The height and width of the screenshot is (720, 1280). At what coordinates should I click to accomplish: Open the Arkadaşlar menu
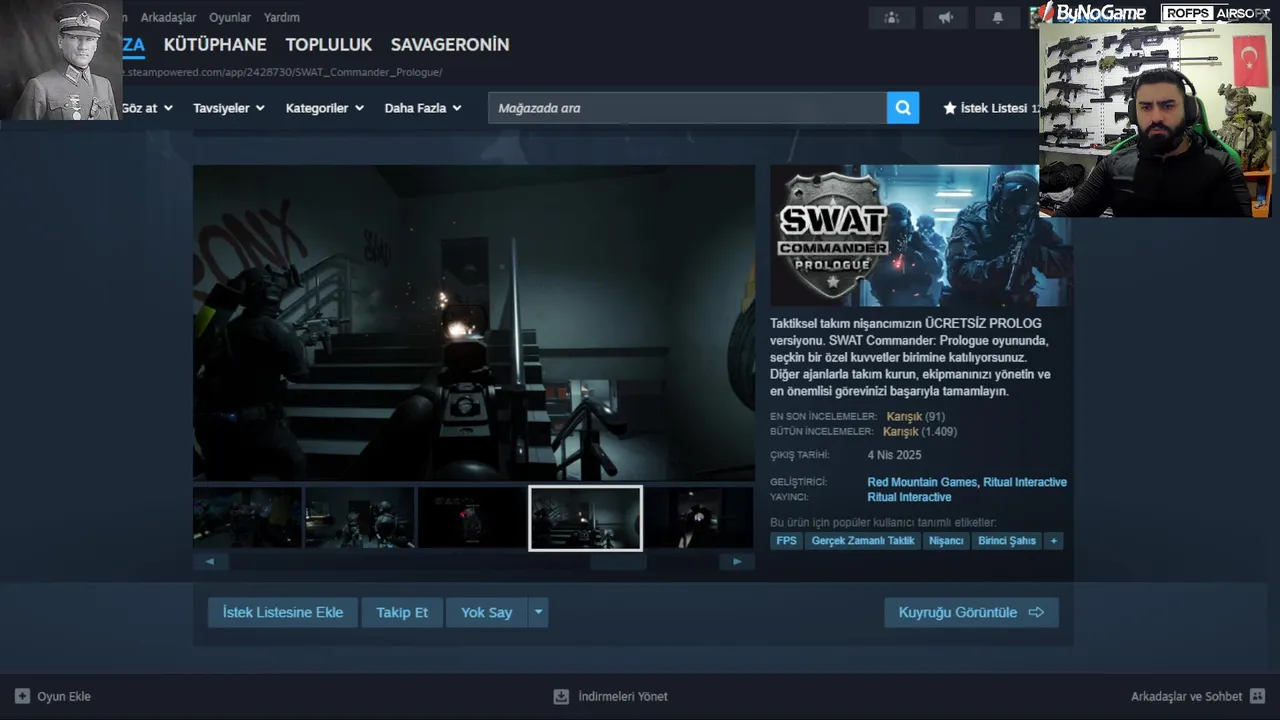(x=168, y=17)
